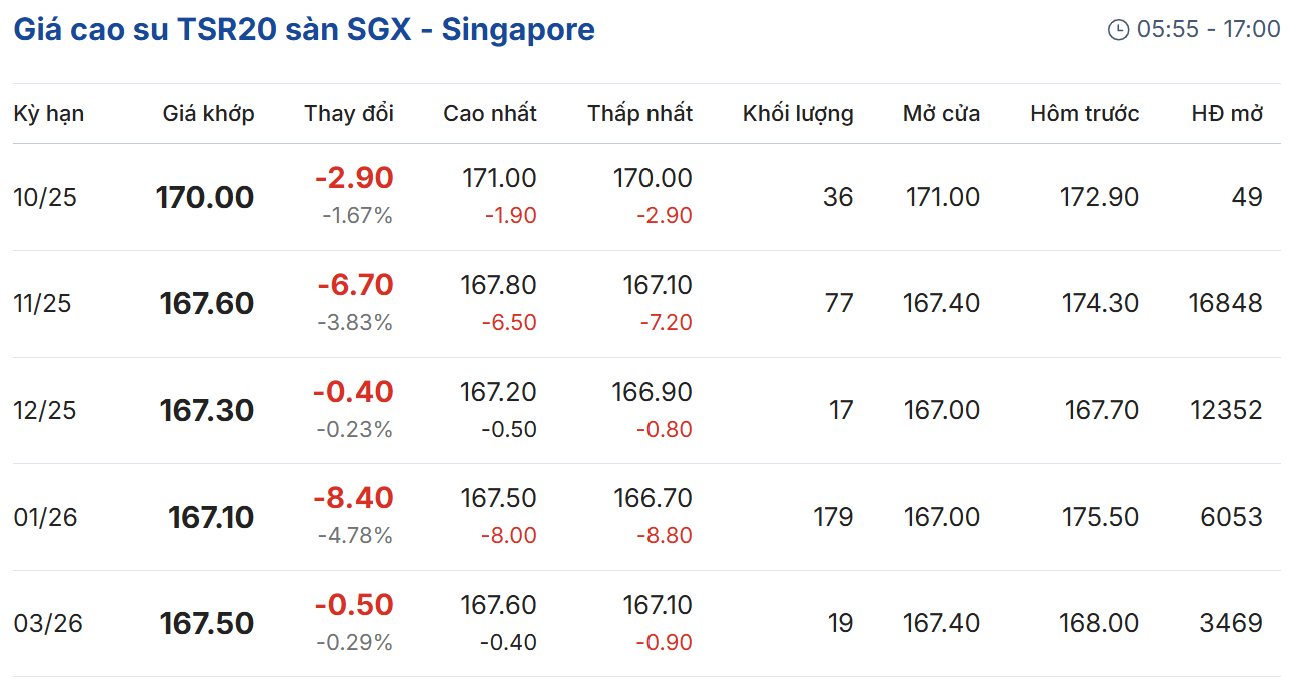Select the 03/26 contract term

48,624
